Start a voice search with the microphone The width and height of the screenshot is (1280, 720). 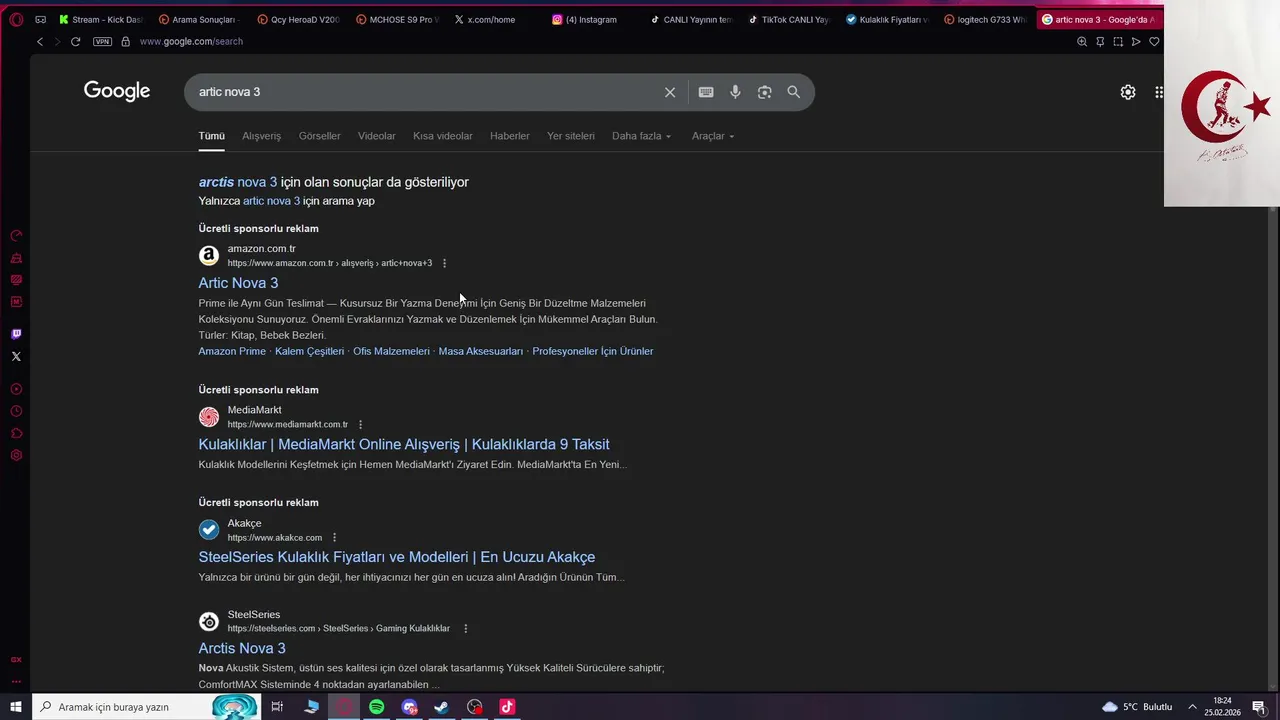735,92
